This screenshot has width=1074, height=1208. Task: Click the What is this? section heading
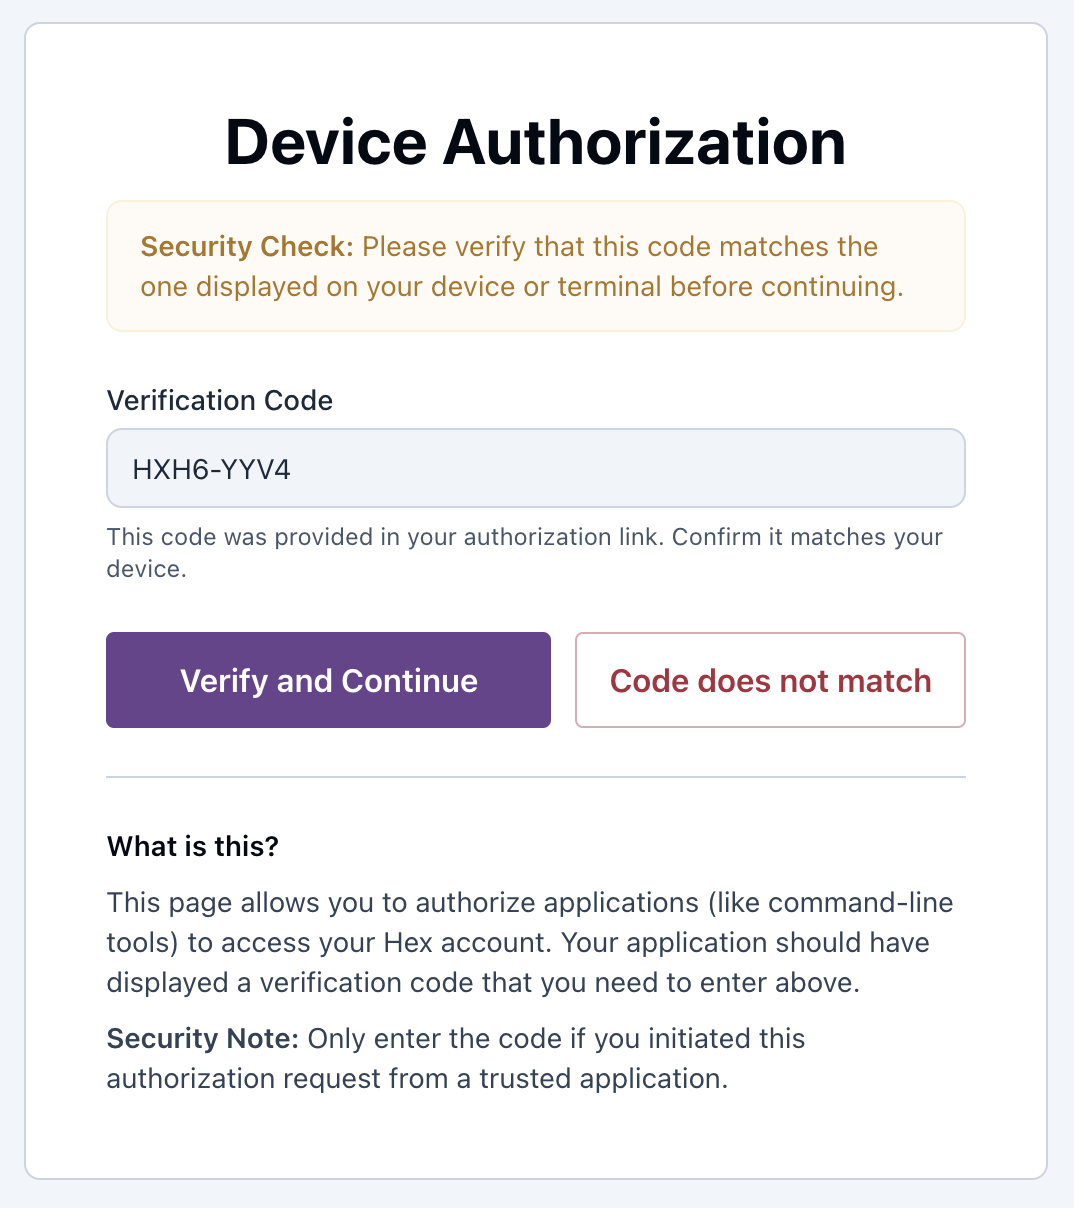click(193, 846)
